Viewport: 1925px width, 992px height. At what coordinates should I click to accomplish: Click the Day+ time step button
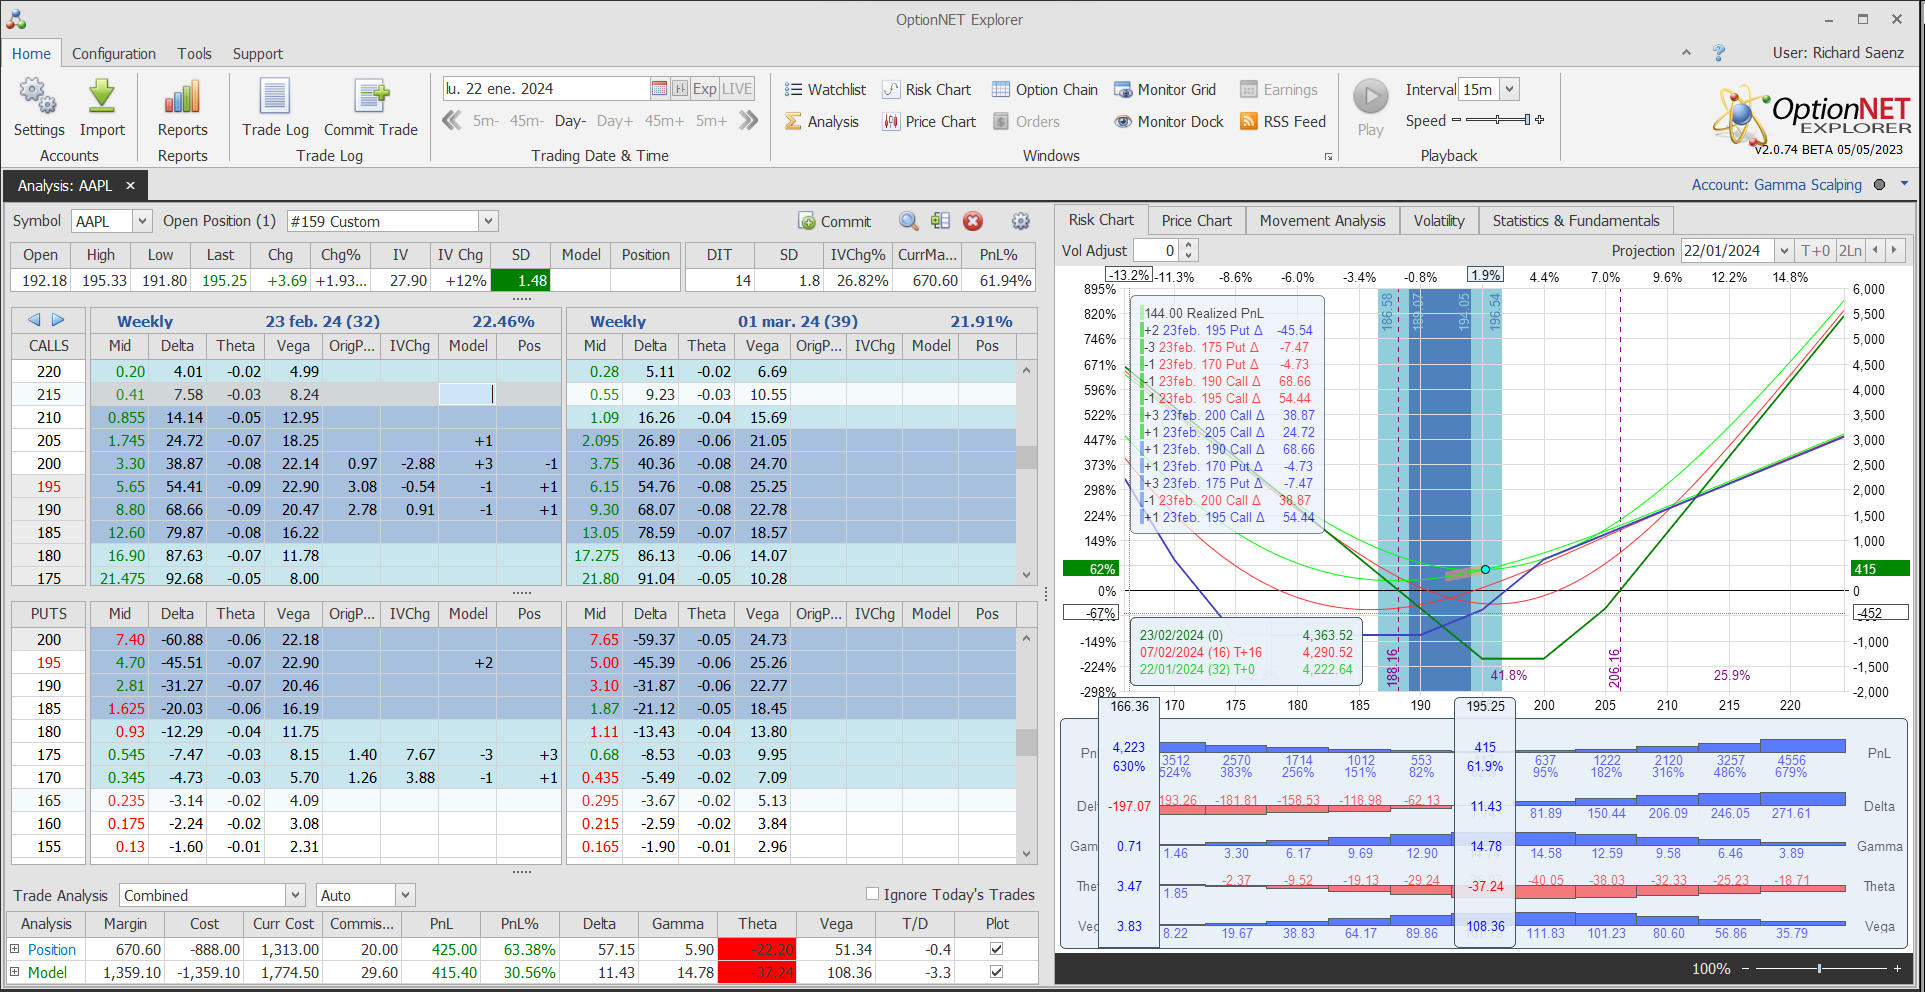coord(615,121)
